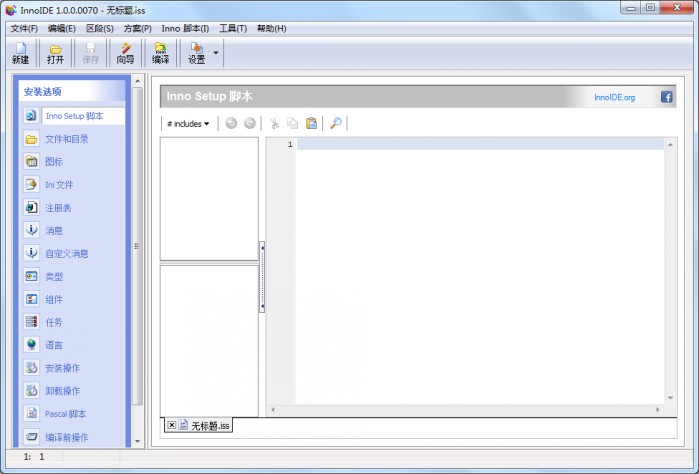Click the 打开 (Open) toolbar button
699x474 pixels.
(55, 53)
